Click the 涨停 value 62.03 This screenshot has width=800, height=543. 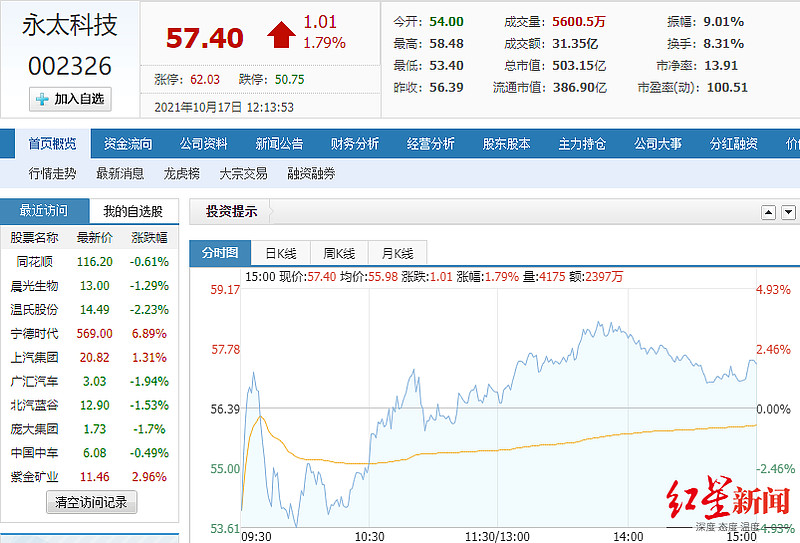205,80
